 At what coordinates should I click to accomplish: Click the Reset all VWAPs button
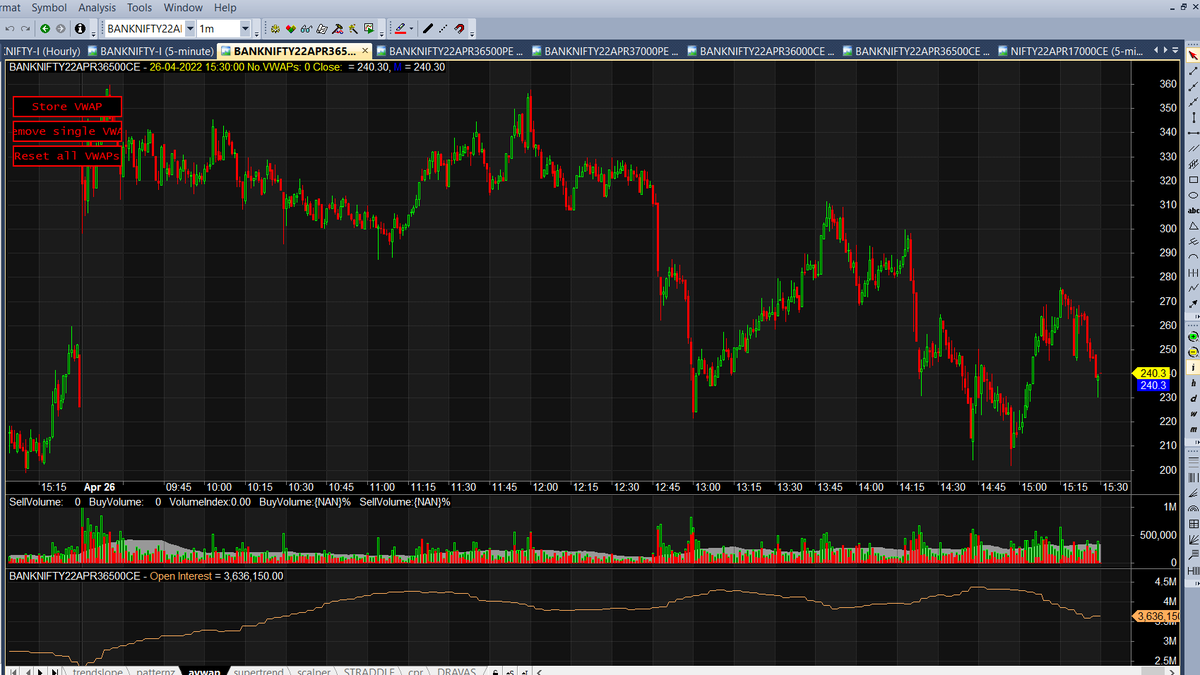click(67, 156)
